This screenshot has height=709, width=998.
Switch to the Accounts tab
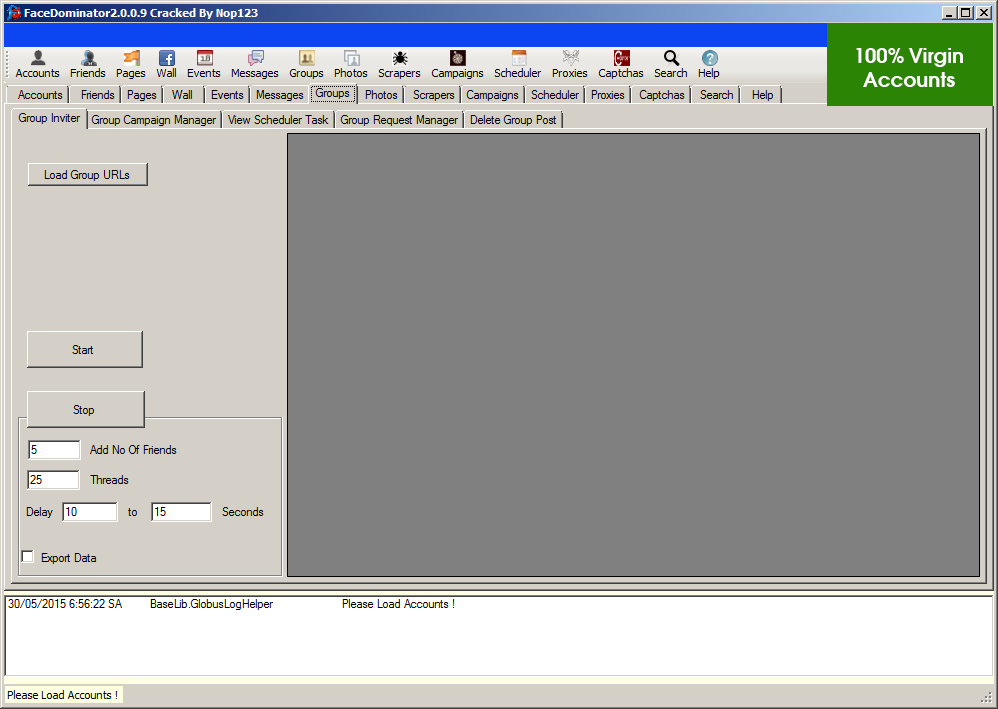40,95
